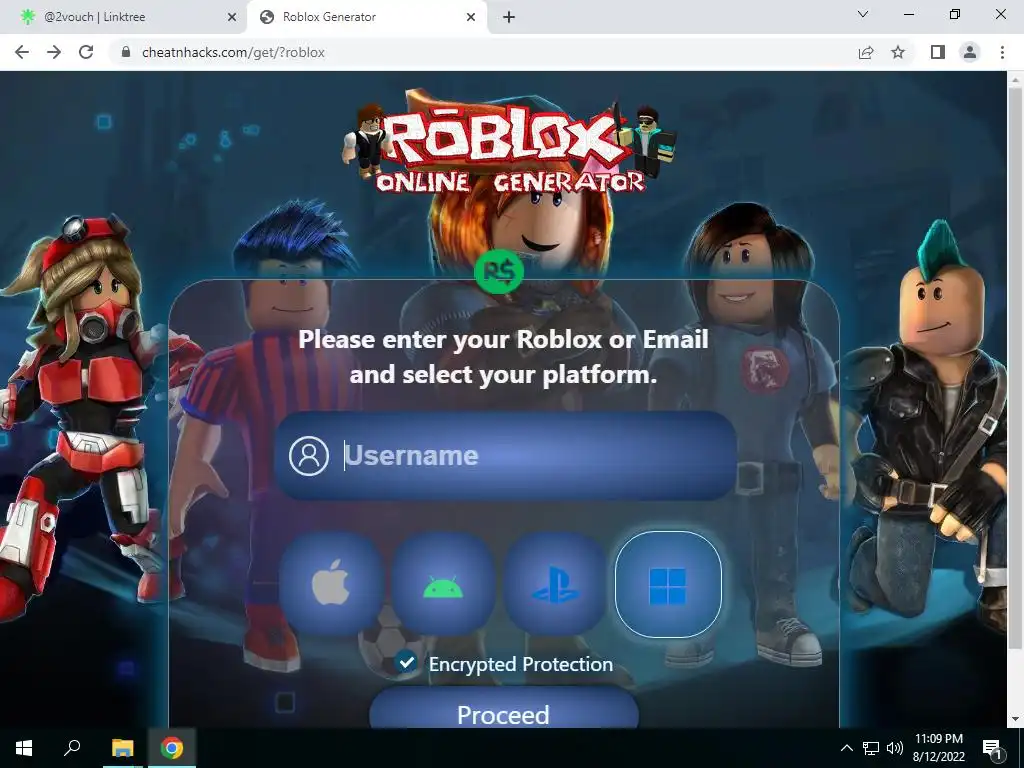Open the Windows Start menu
The width and height of the screenshot is (1024, 768).
pyautogui.click(x=24, y=748)
